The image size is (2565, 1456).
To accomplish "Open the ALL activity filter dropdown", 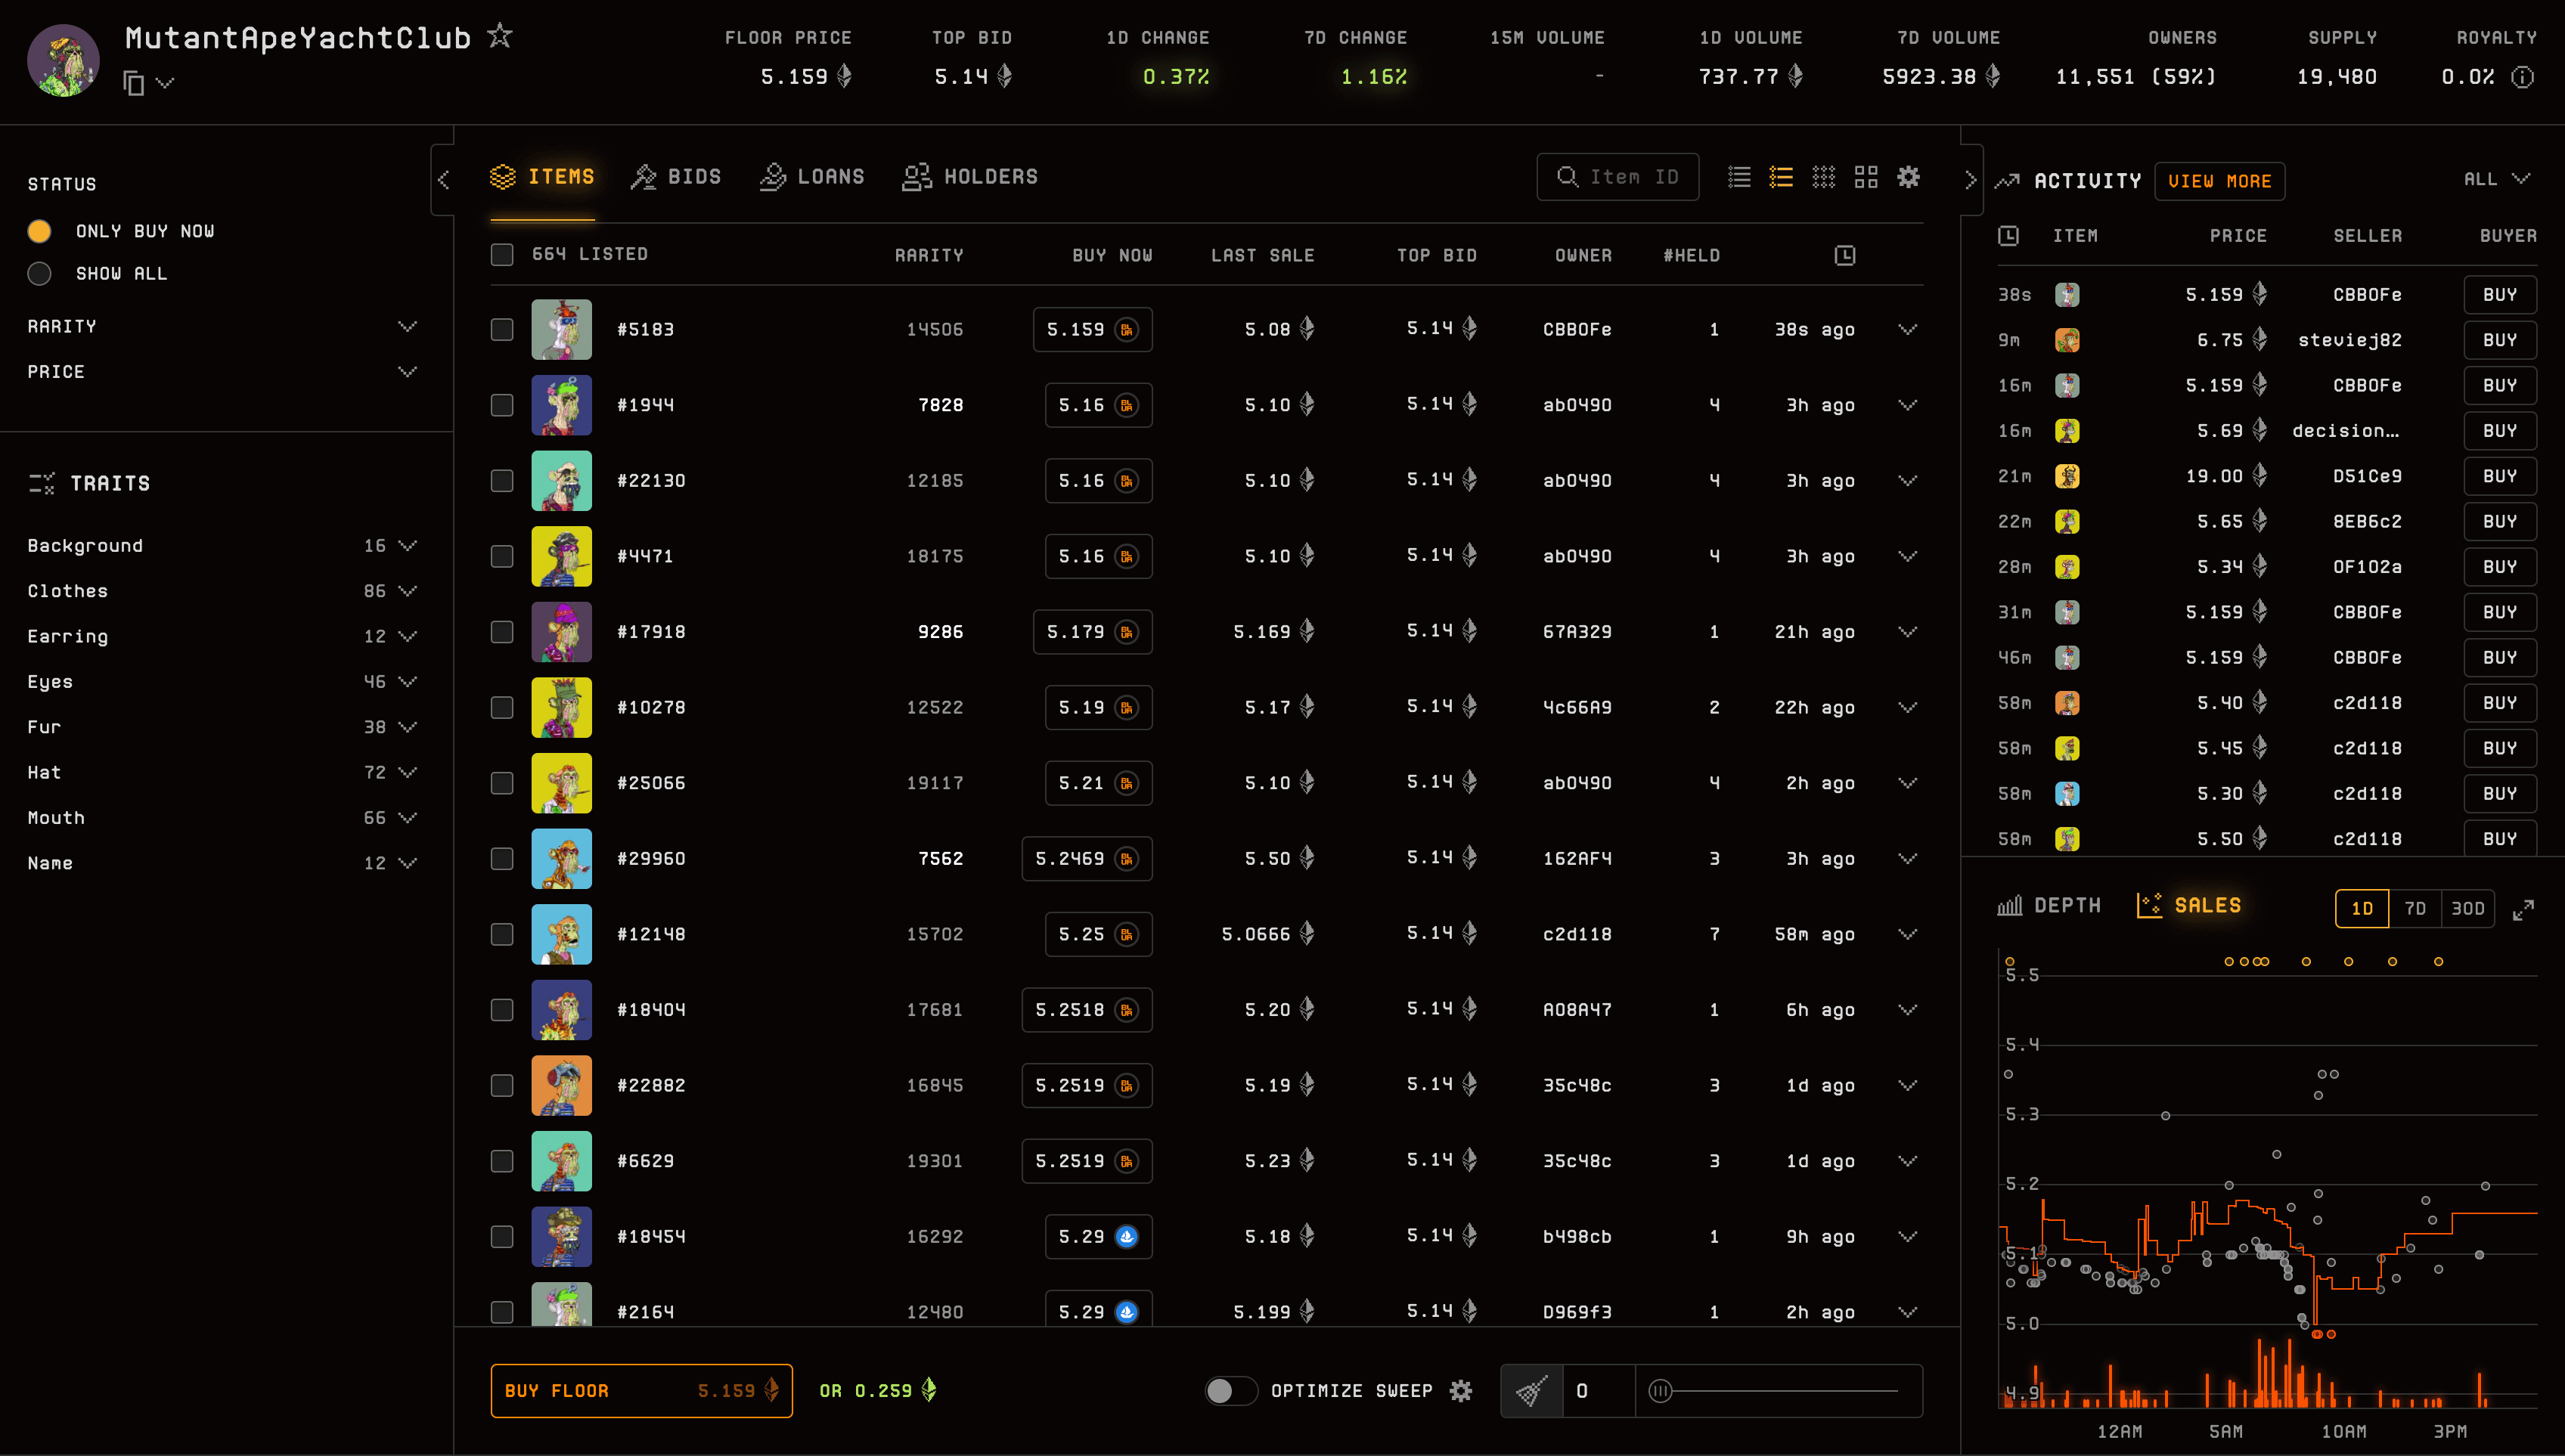I will (2496, 179).
